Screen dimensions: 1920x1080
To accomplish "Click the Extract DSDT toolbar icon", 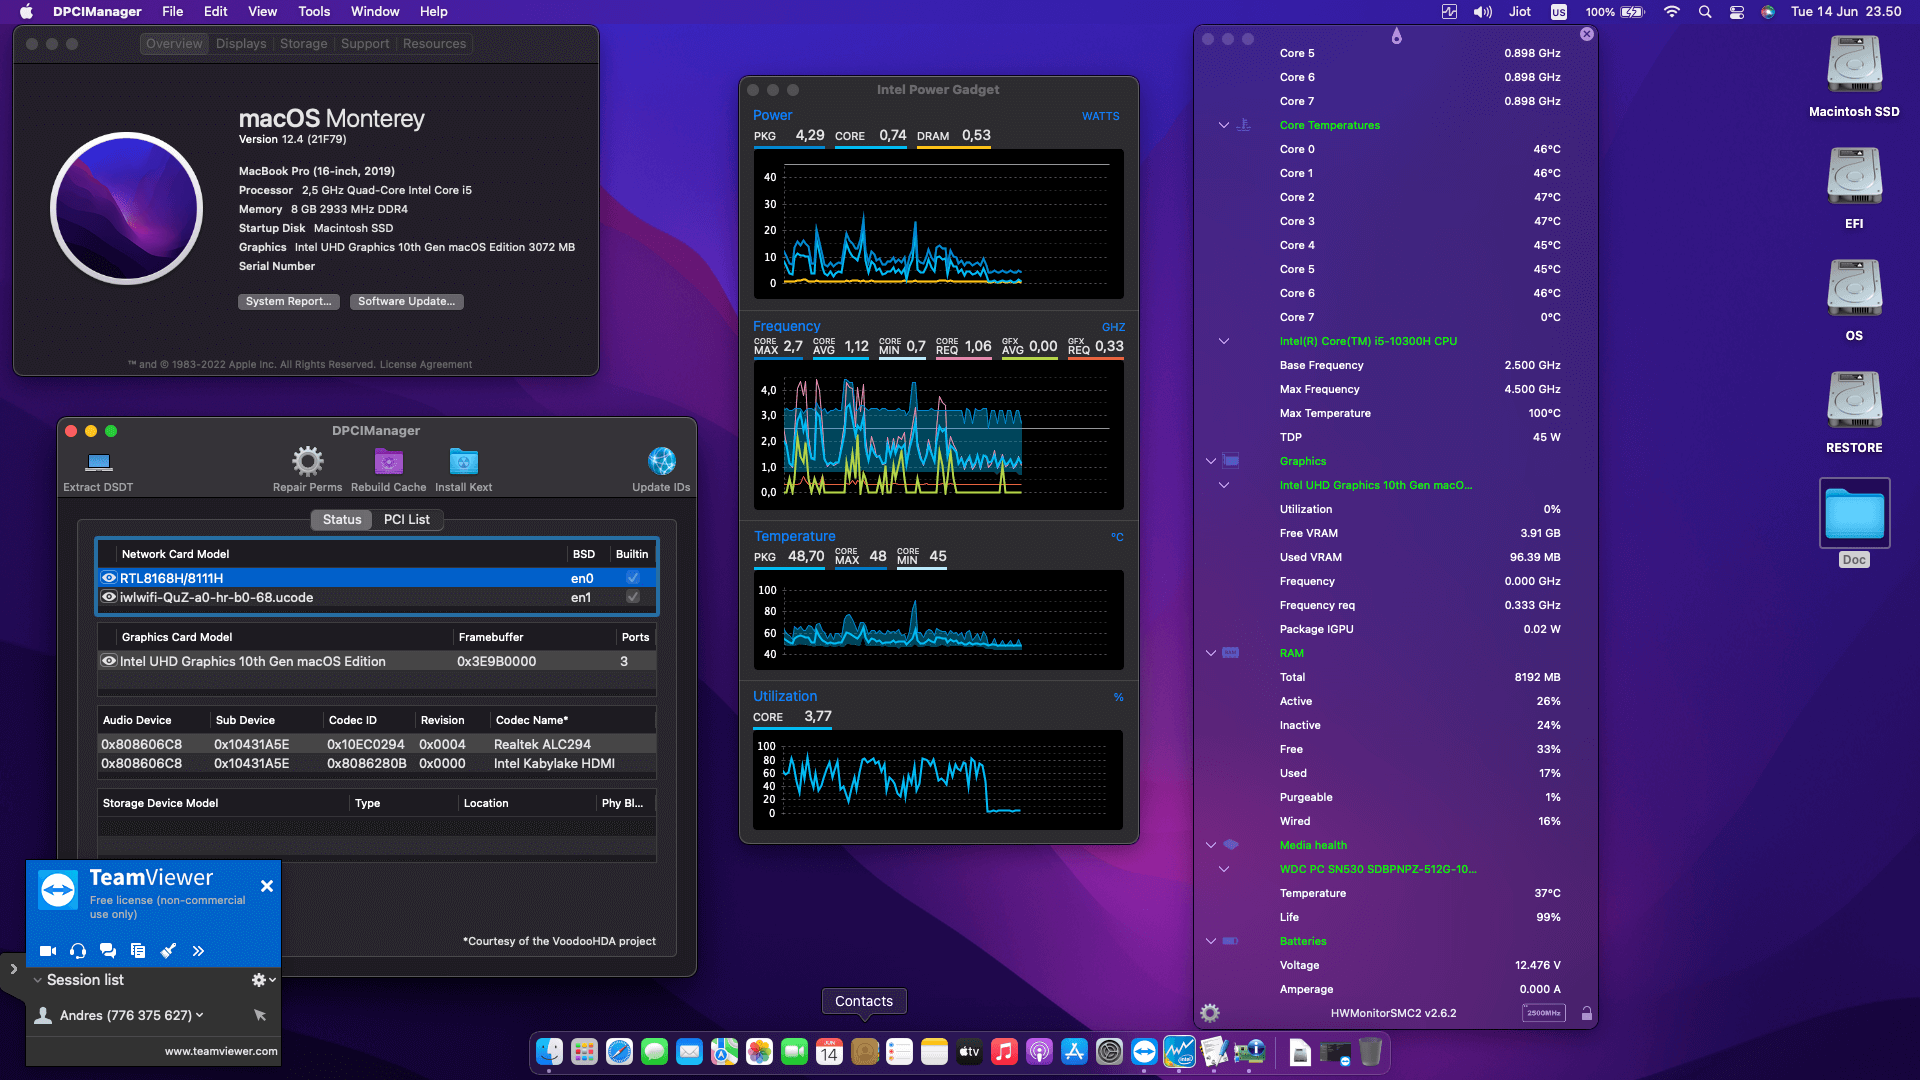I will point(98,462).
